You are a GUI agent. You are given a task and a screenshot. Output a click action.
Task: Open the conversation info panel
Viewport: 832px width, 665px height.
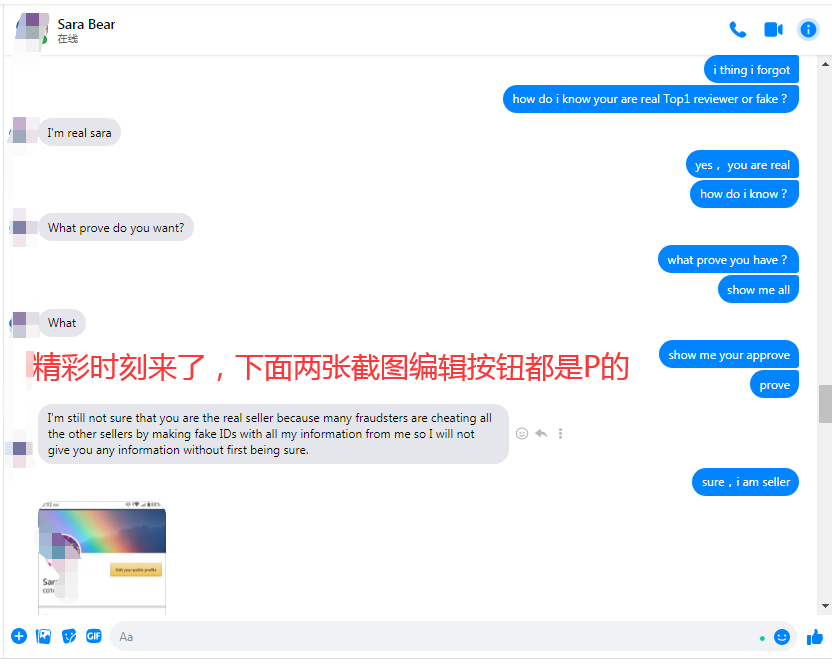coord(808,30)
